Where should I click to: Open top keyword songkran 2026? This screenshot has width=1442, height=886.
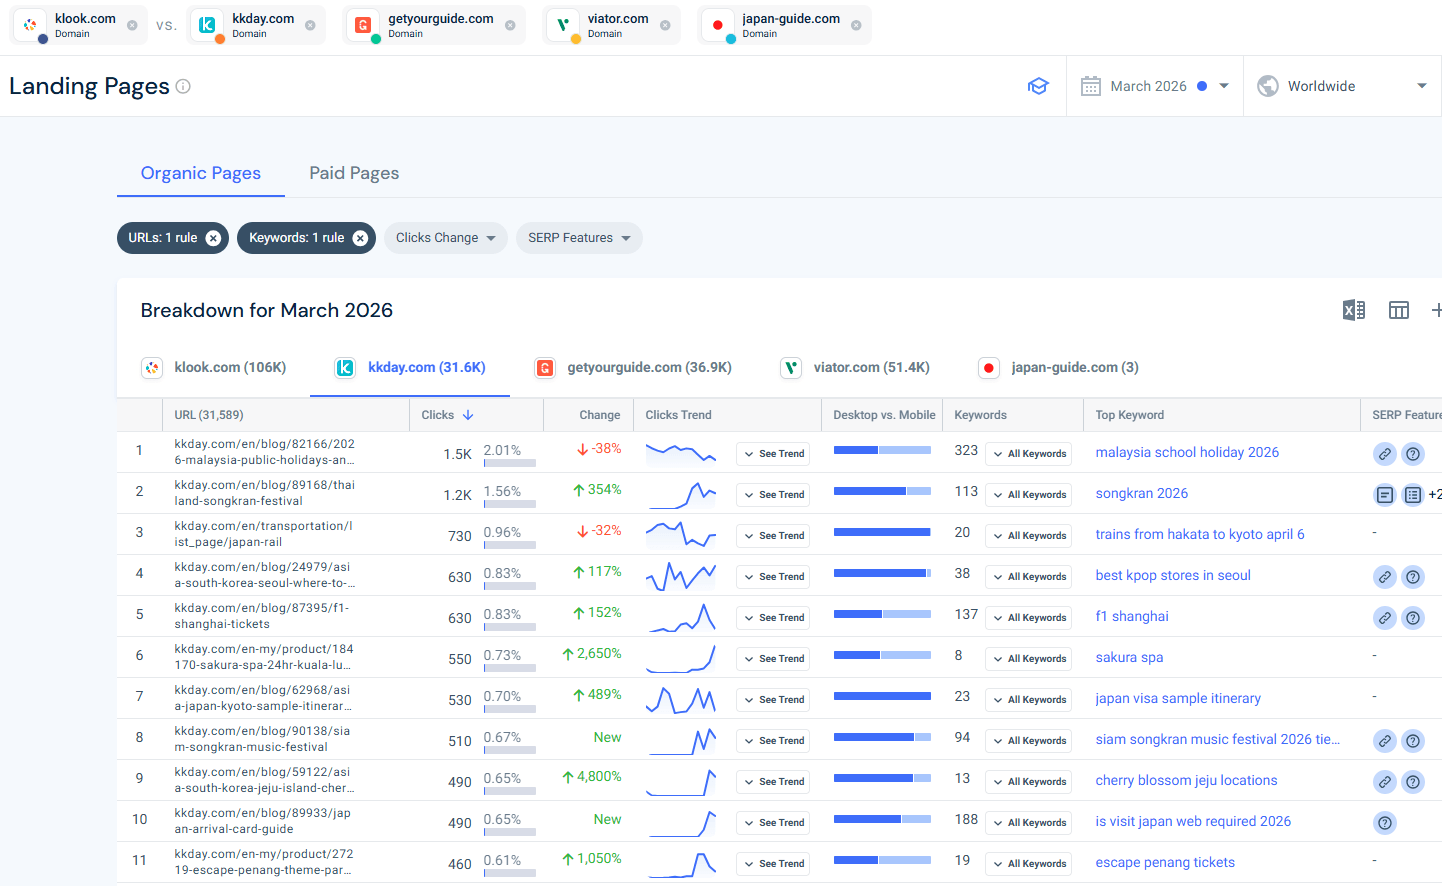point(1142,493)
